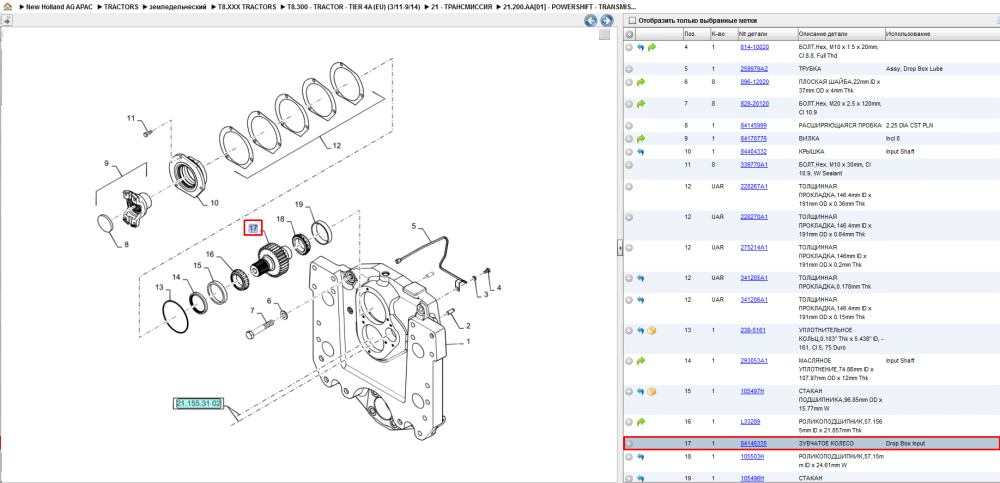
Task: Add part 84145999 using its plus icon
Action: [629, 126]
